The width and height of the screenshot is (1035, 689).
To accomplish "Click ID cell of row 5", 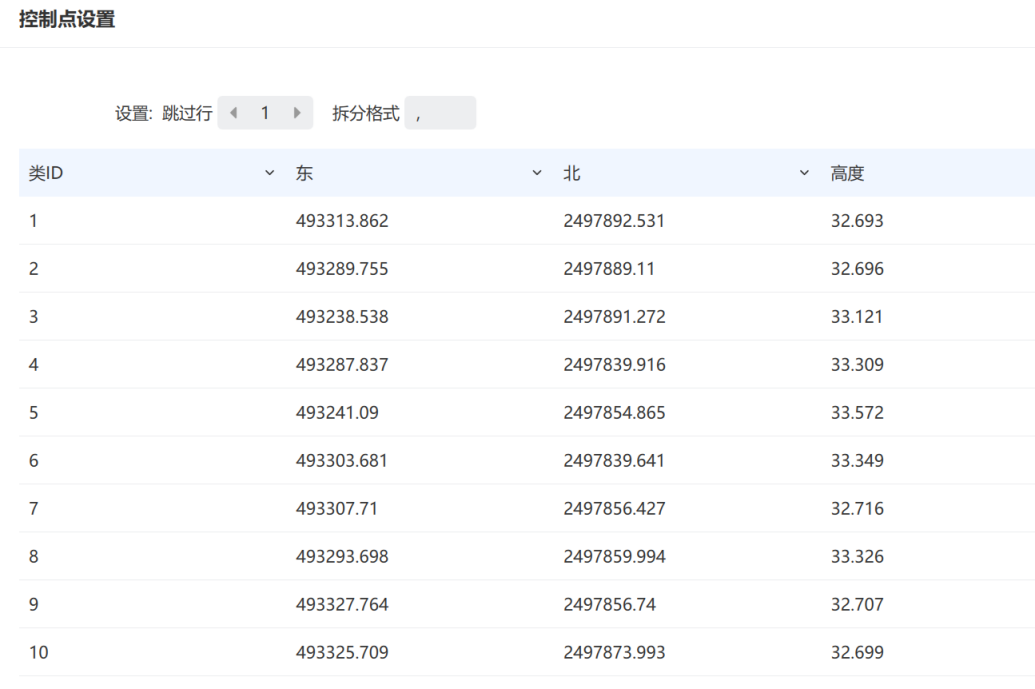I will 34,413.
